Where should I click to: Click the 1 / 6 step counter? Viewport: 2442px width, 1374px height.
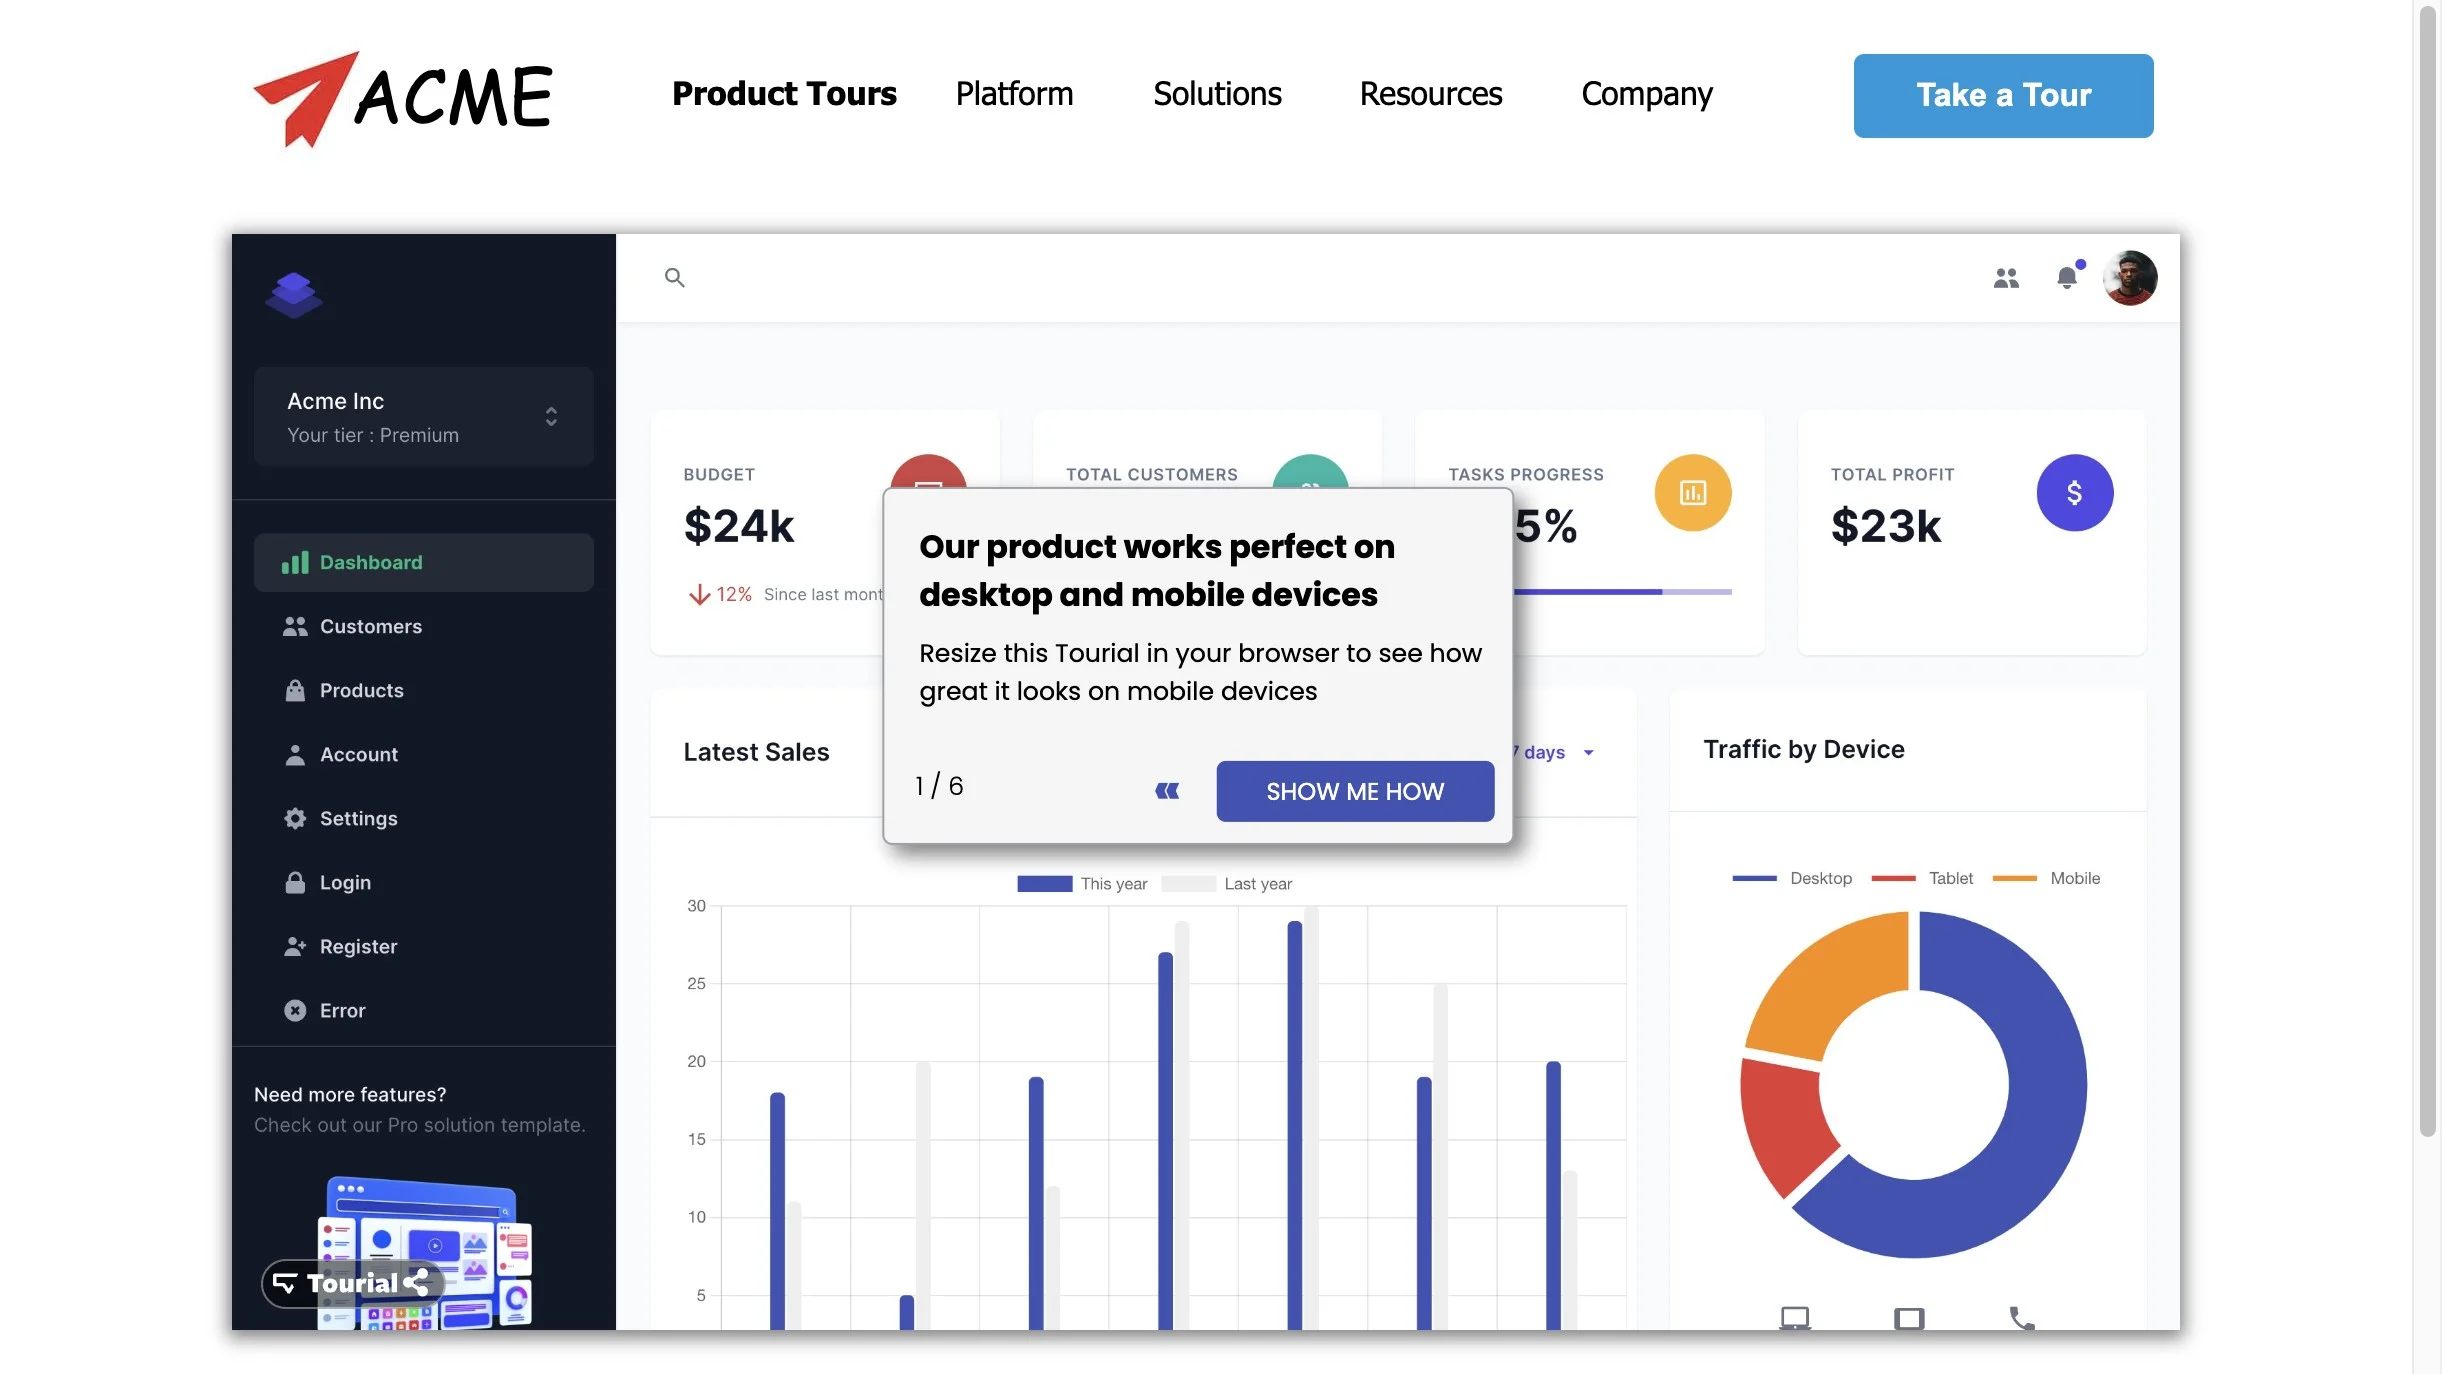(x=939, y=786)
